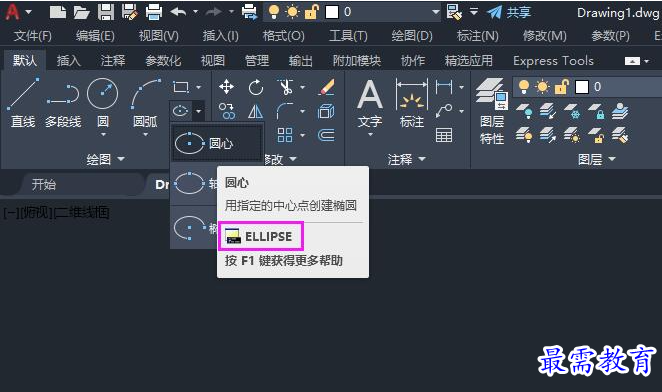Screen dimensions: 662x392
Task: Toggle layer lock padlock in Layers panel
Action: (x=562, y=87)
